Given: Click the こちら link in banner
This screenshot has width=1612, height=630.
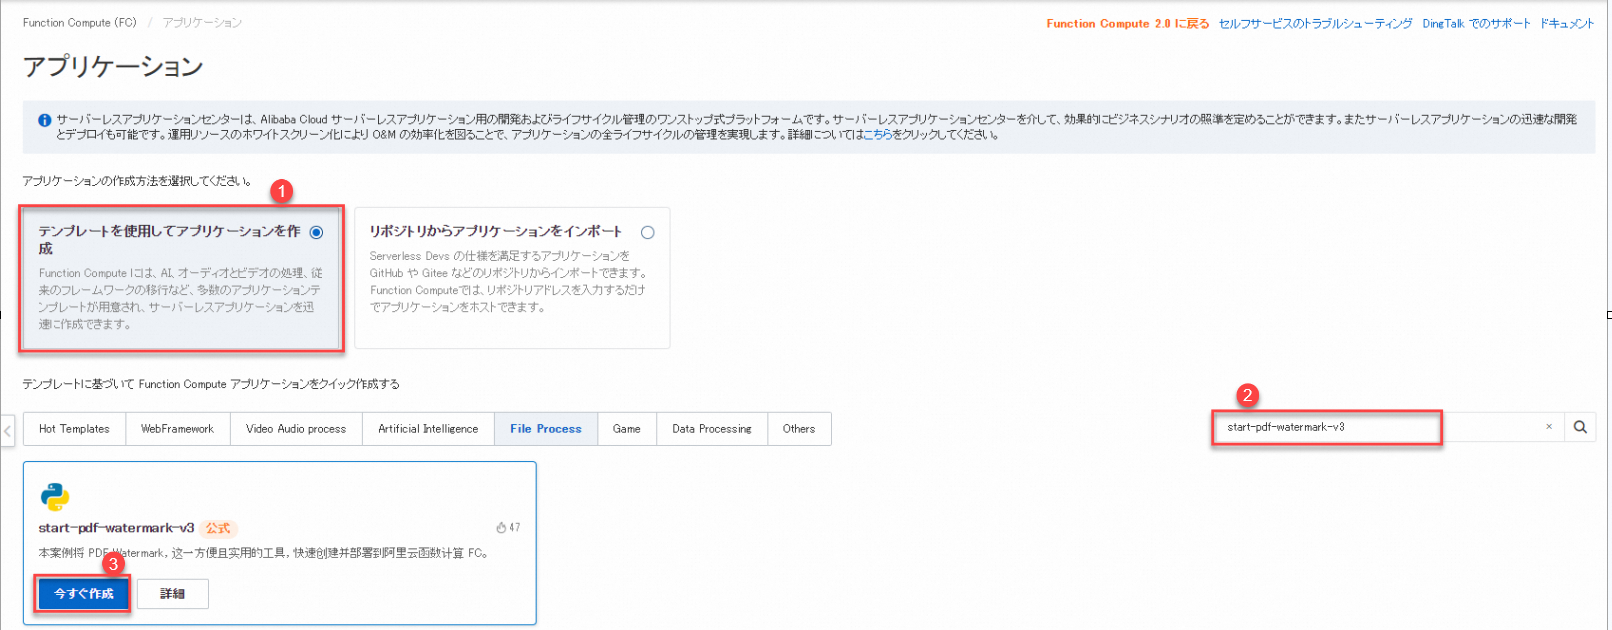Looking at the screenshot, I should (877, 135).
